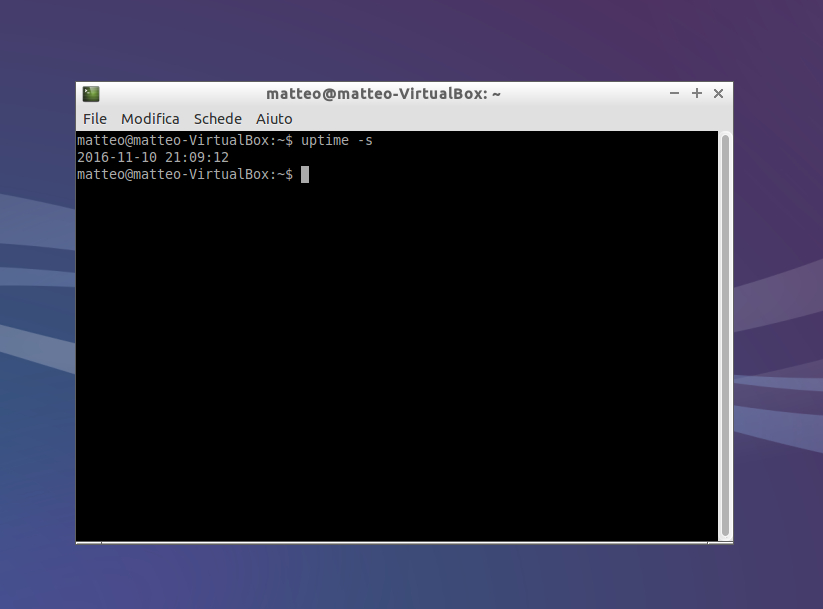
Task: Open the File menu
Action: [x=95, y=119]
